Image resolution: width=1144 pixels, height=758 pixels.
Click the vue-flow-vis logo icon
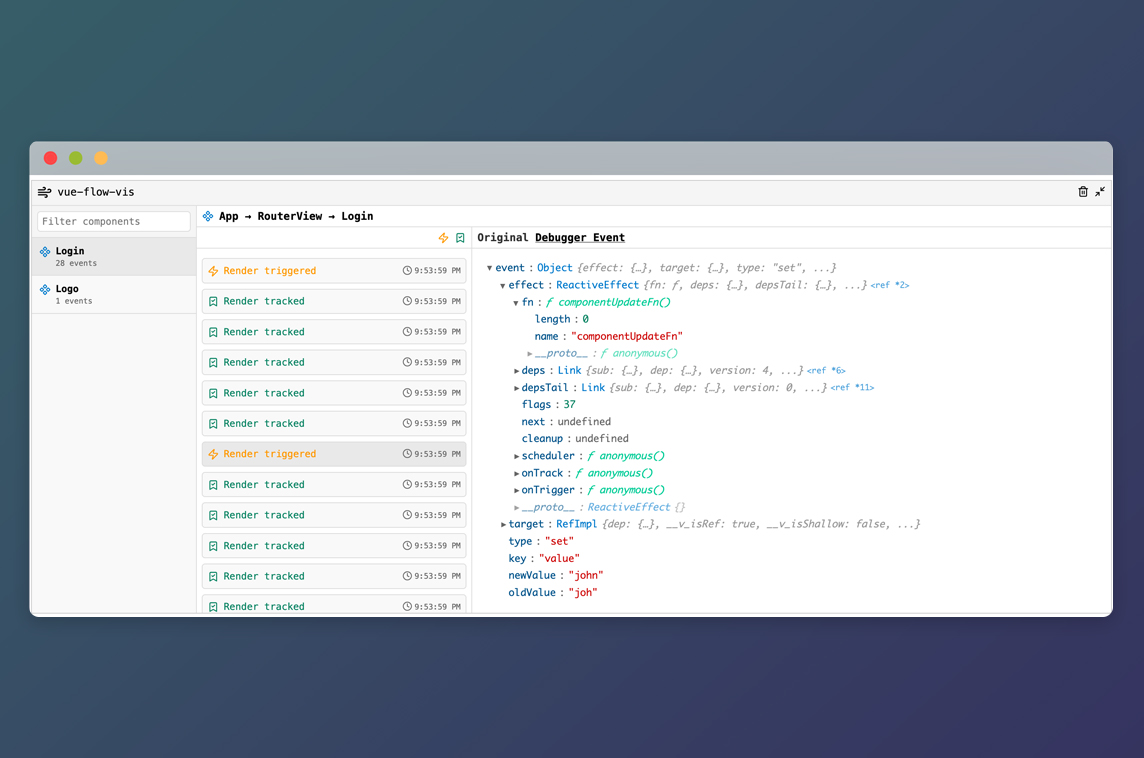click(x=45, y=192)
